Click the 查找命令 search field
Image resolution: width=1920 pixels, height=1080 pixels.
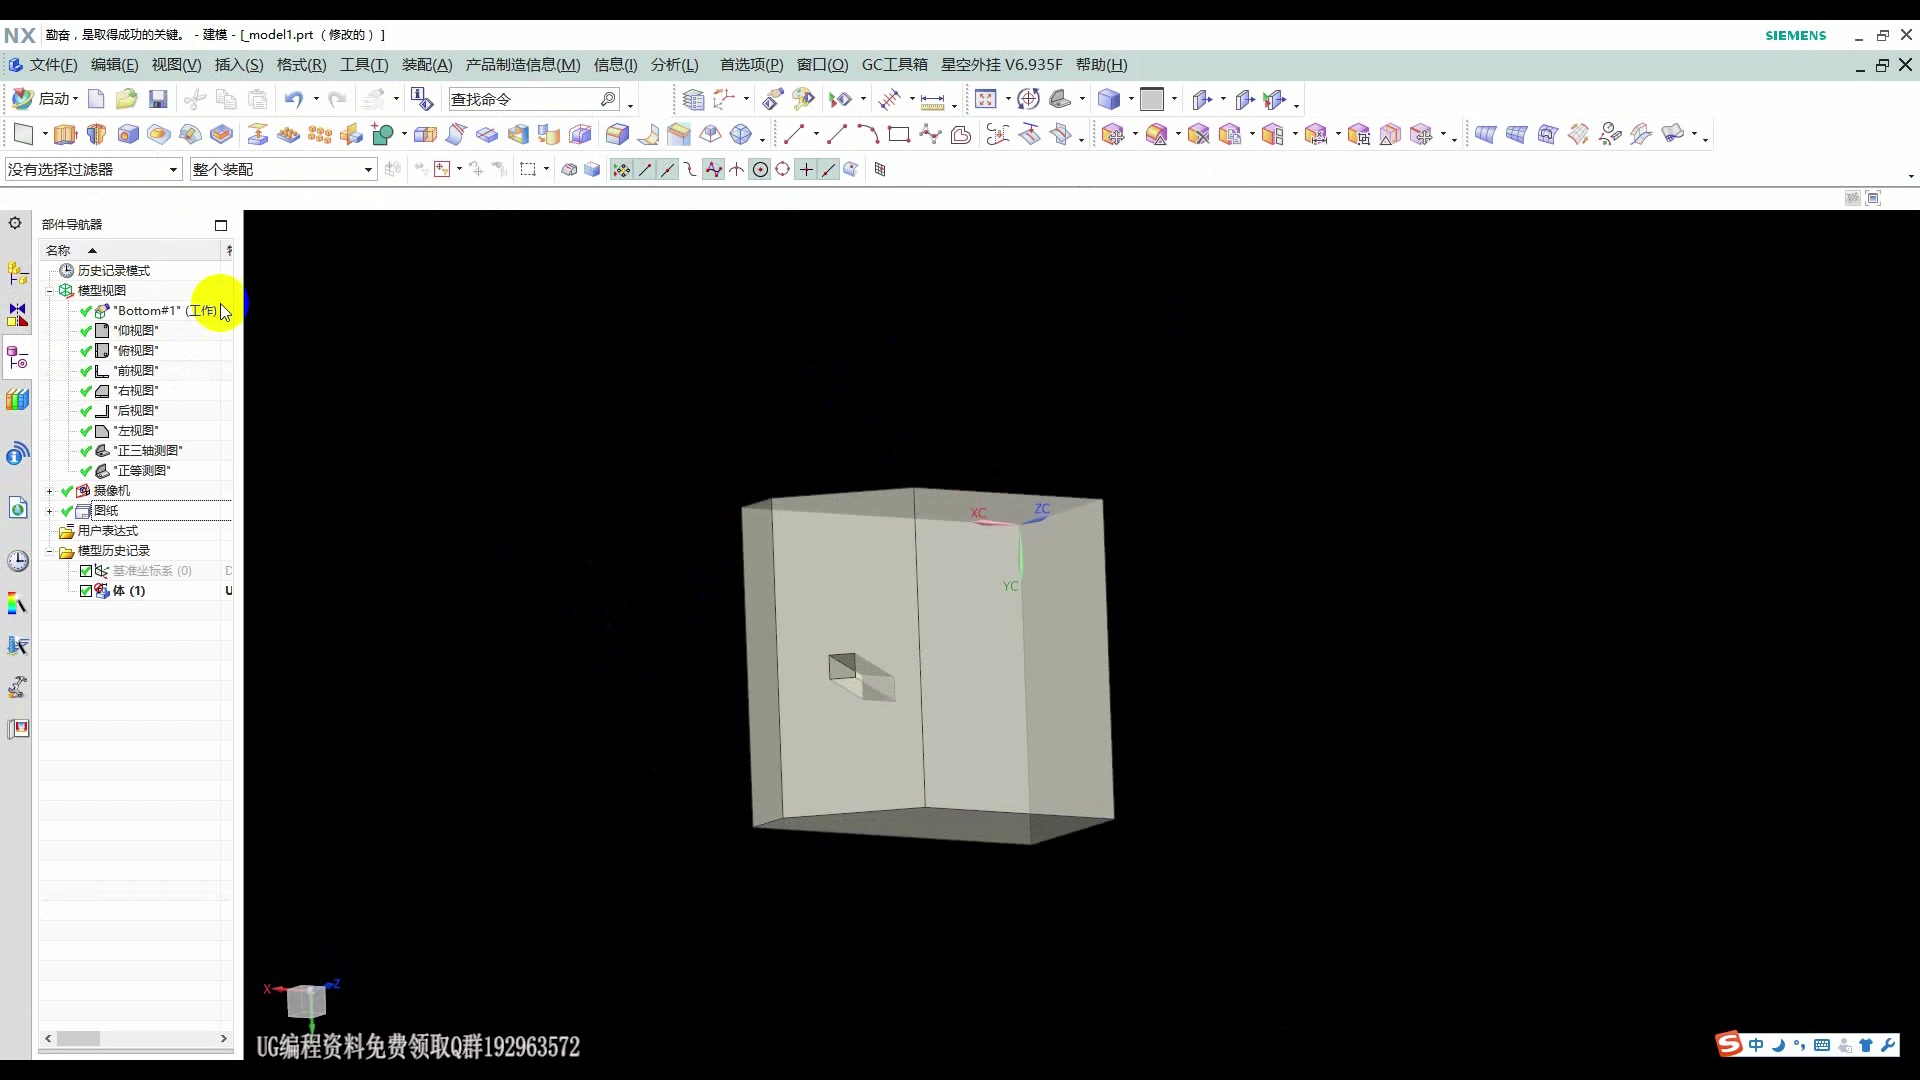pyautogui.click(x=522, y=99)
